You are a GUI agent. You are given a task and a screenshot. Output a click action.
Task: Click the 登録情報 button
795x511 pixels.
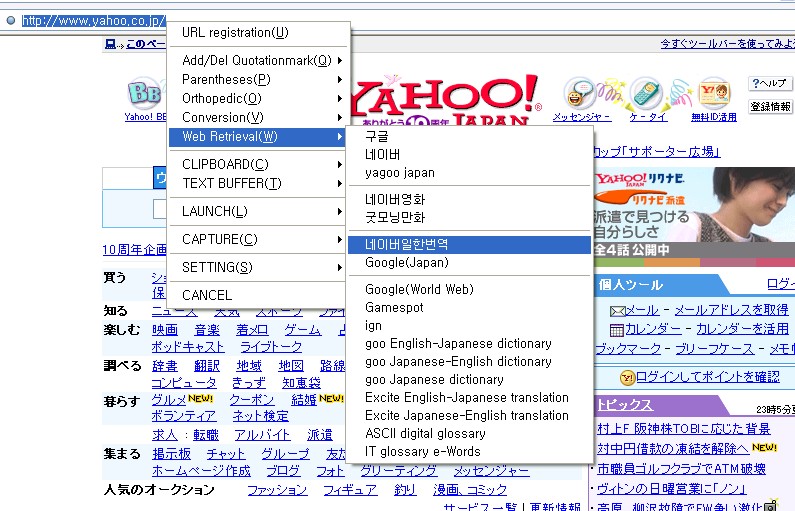click(770, 106)
